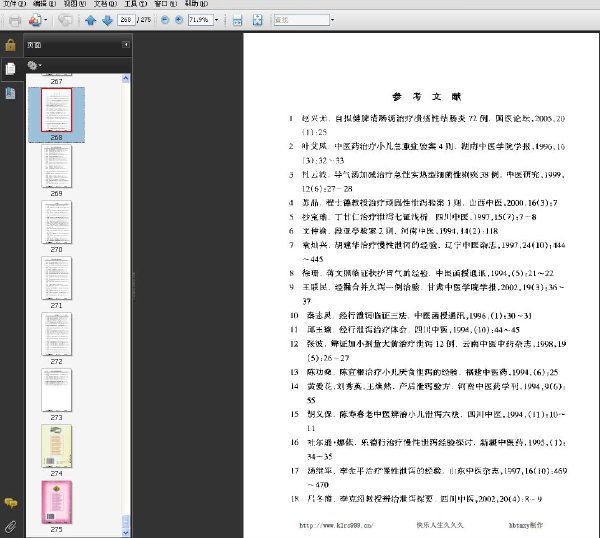600x538 pixels.
Task: Go to previous page with up arrow
Action: [x=91, y=20]
